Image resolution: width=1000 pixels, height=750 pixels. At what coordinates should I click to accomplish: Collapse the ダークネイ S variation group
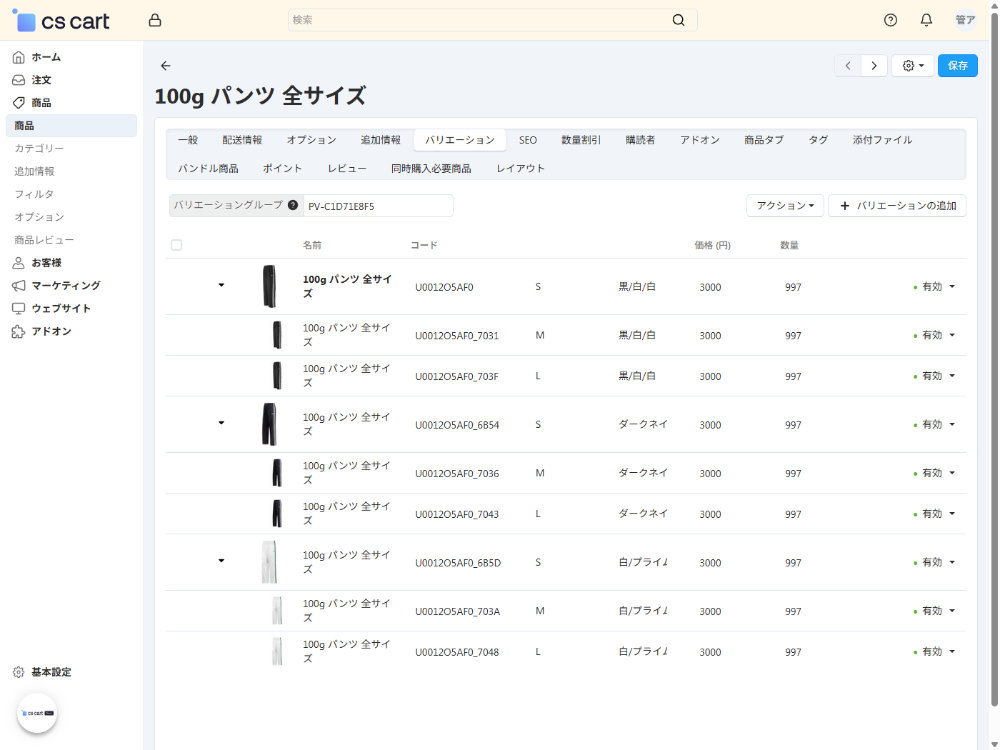[x=221, y=423]
